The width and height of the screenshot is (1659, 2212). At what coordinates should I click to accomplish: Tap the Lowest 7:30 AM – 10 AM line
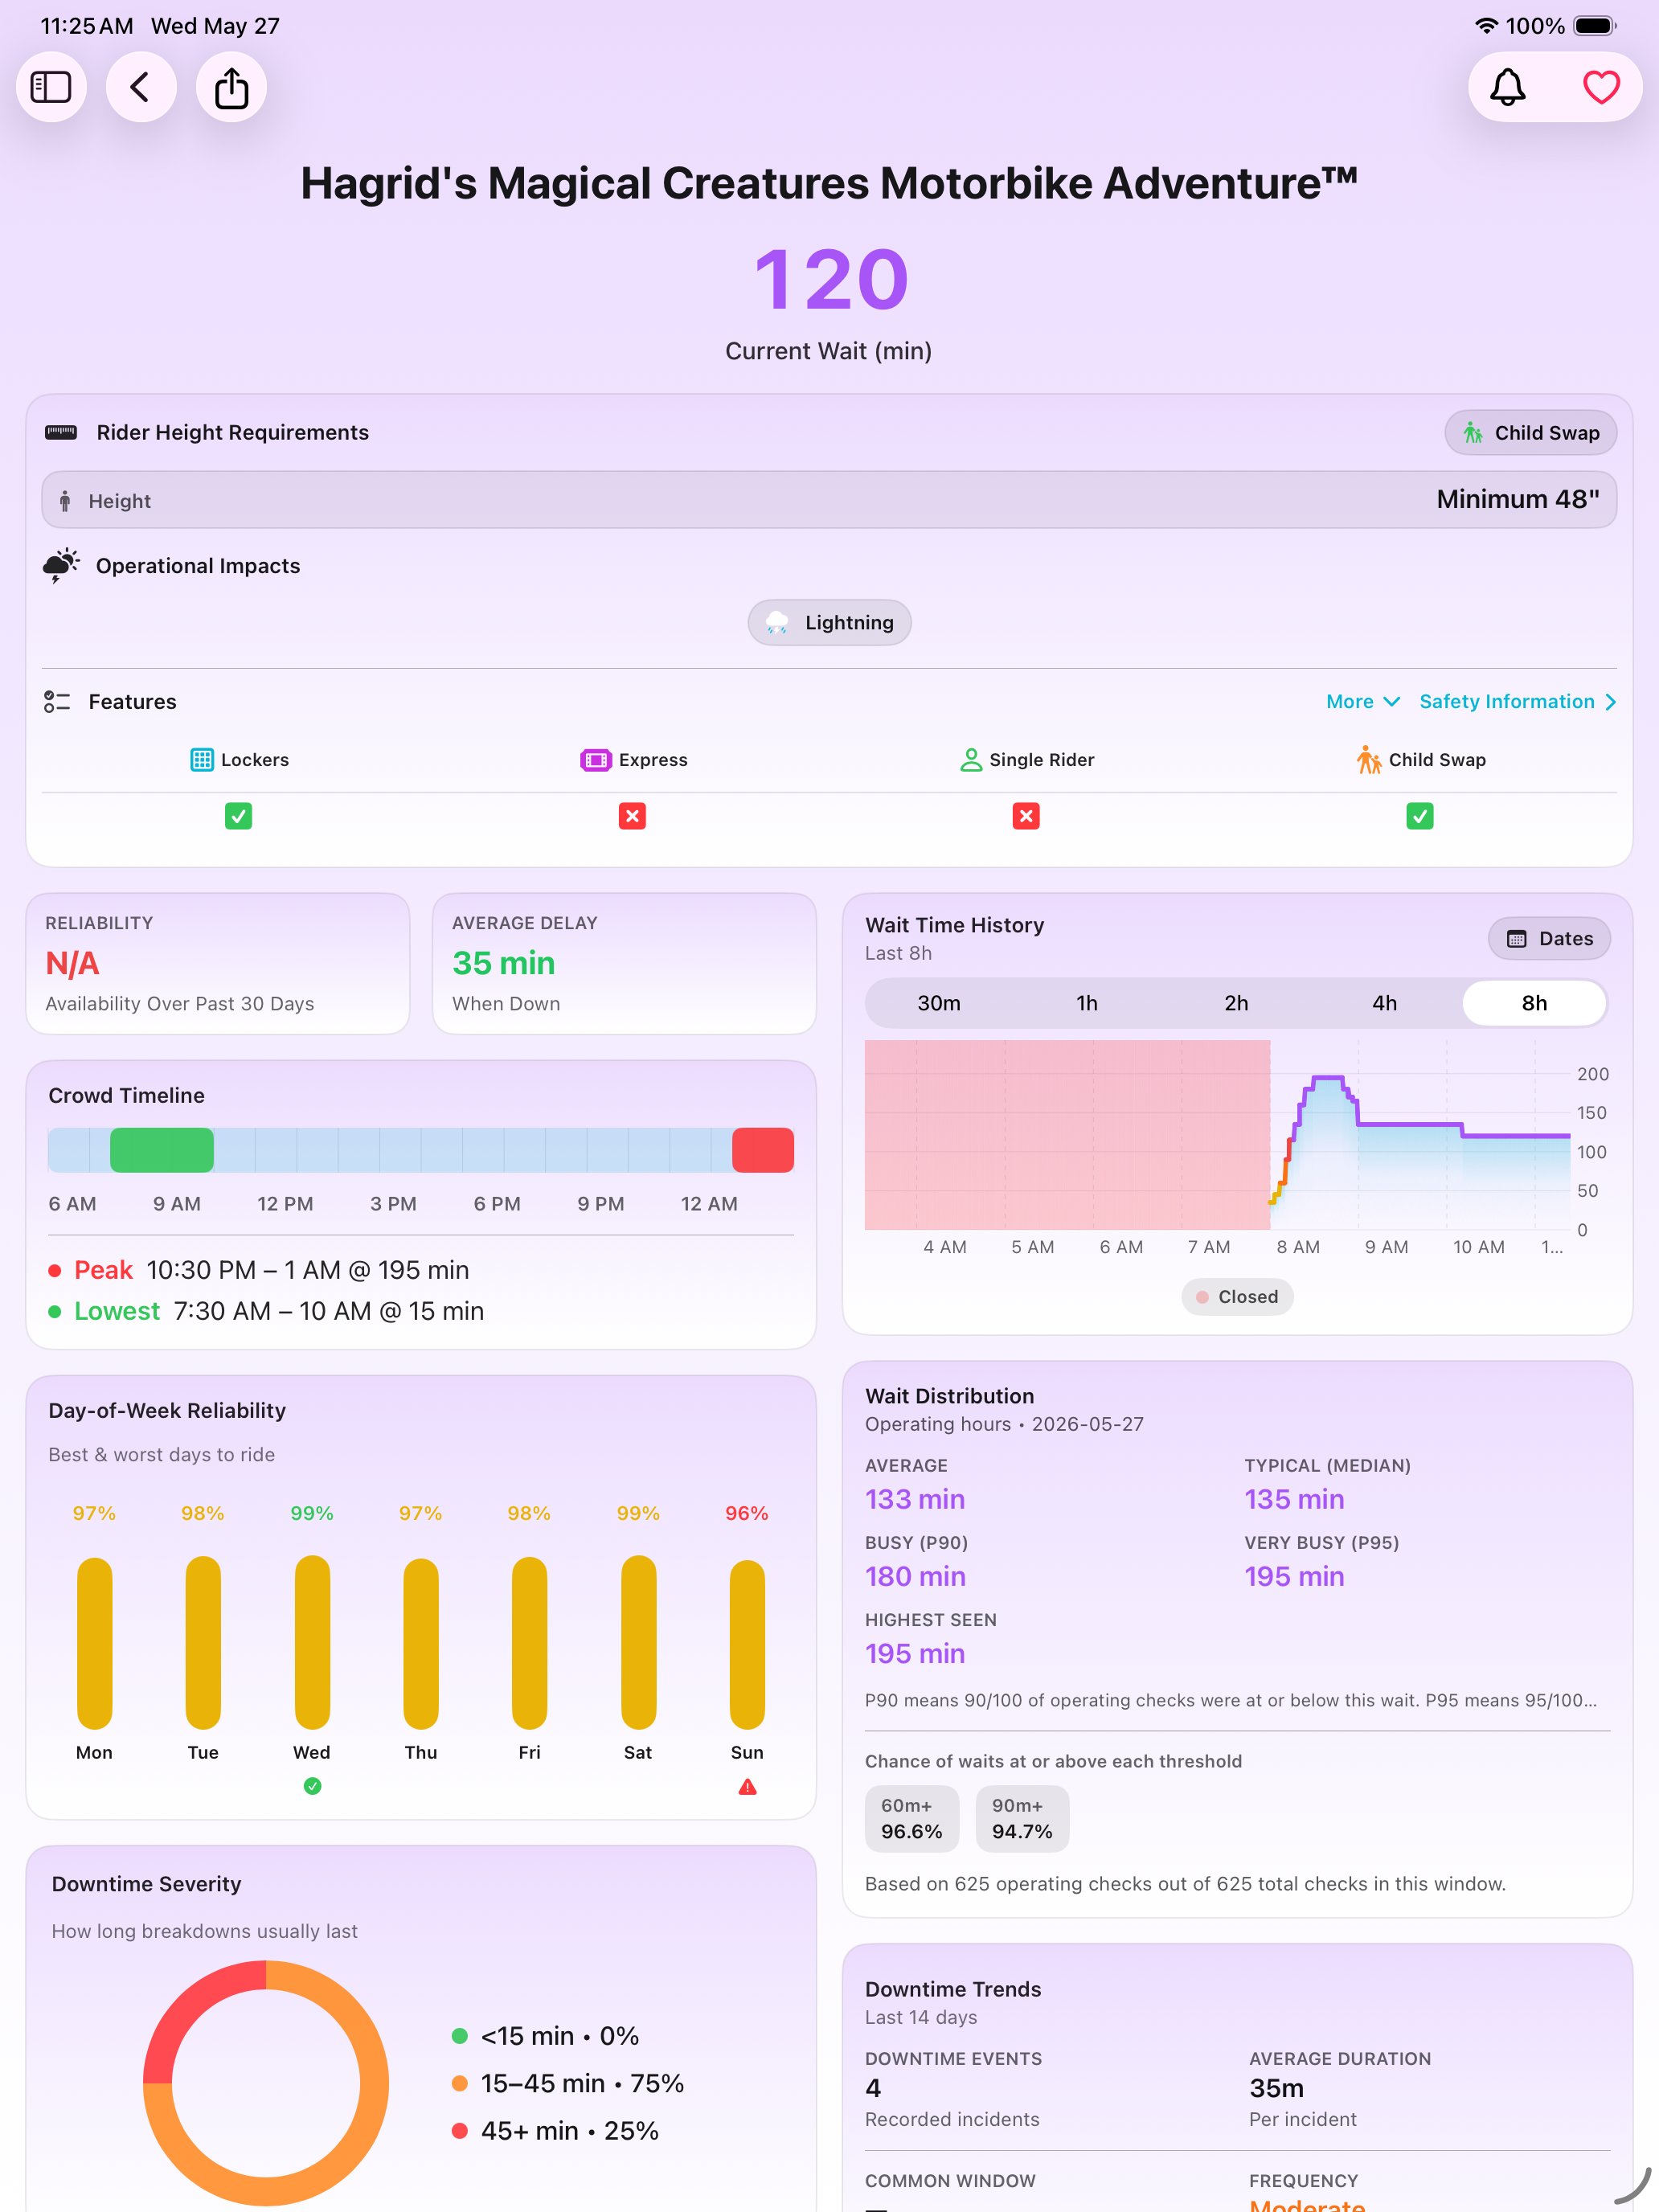click(266, 1311)
